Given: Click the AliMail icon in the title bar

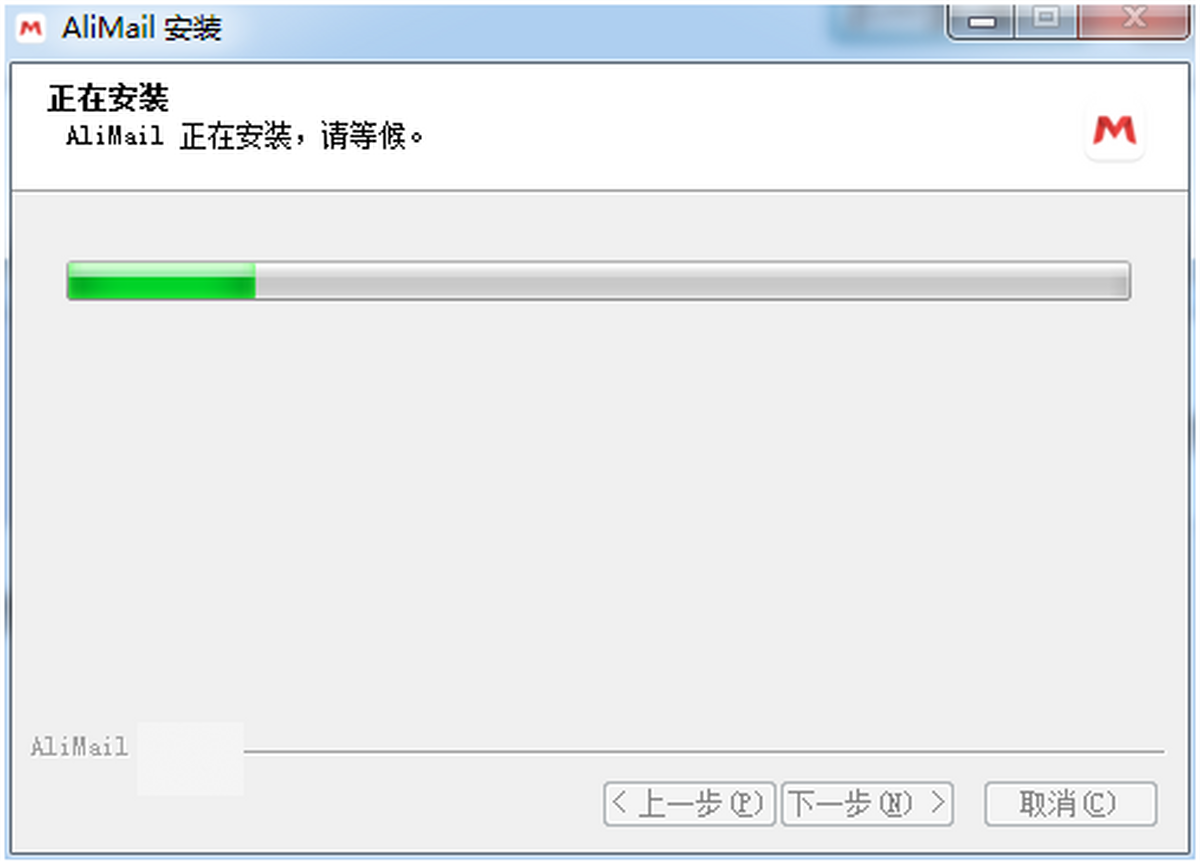Looking at the screenshot, I should [32, 28].
